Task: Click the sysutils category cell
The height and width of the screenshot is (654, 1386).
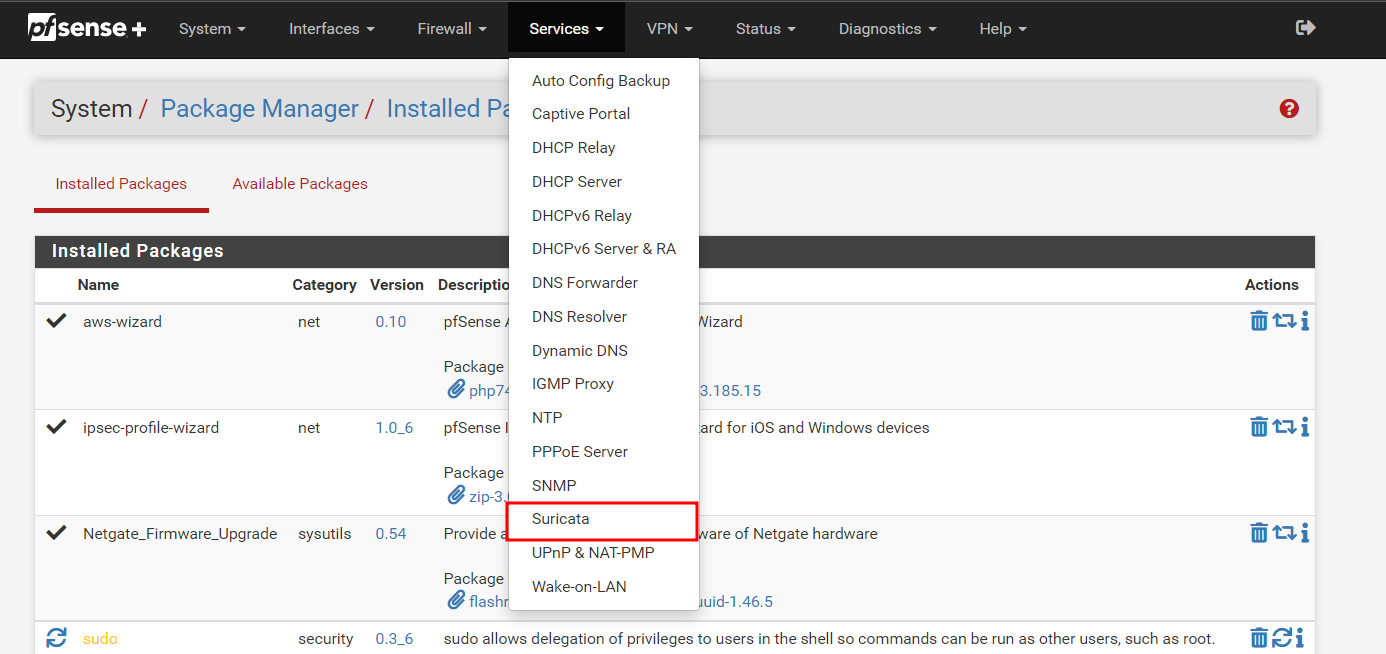Action: click(x=325, y=534)
